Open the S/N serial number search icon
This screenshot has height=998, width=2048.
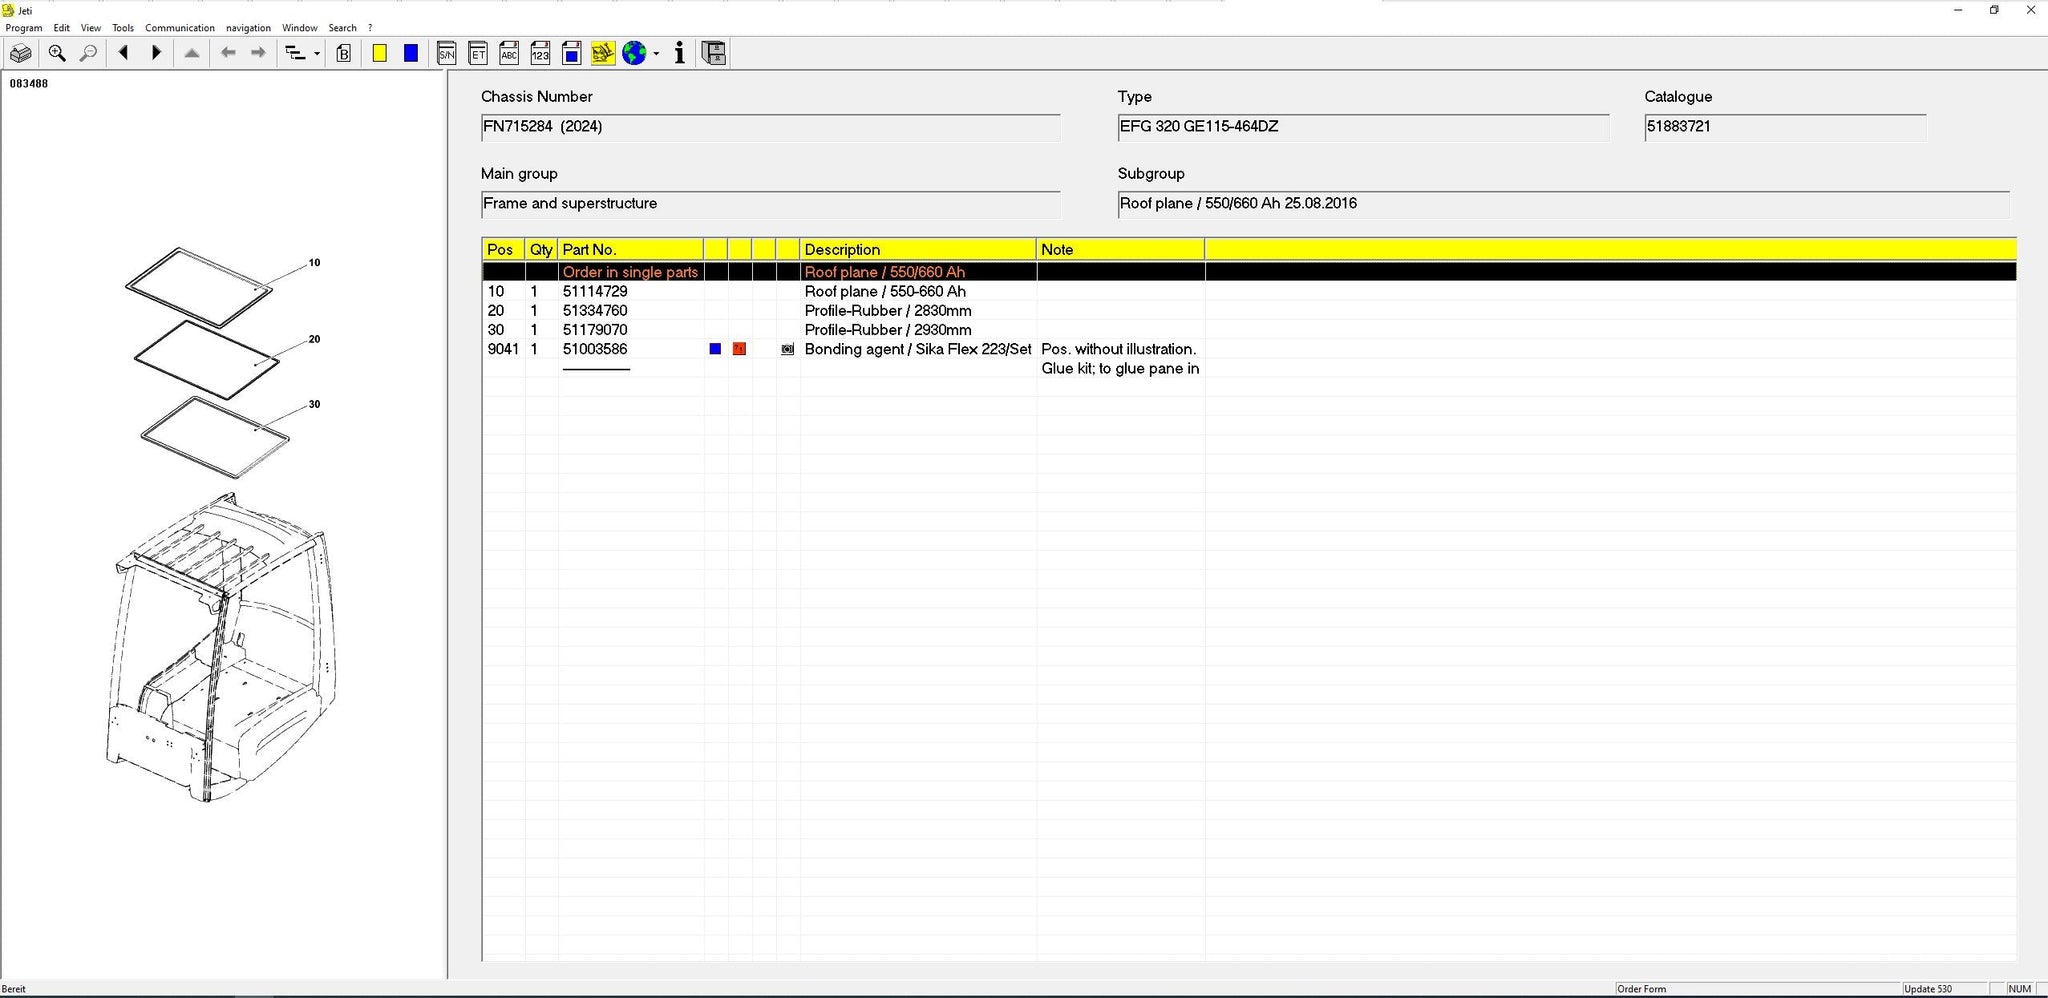(x=447, y=54)
